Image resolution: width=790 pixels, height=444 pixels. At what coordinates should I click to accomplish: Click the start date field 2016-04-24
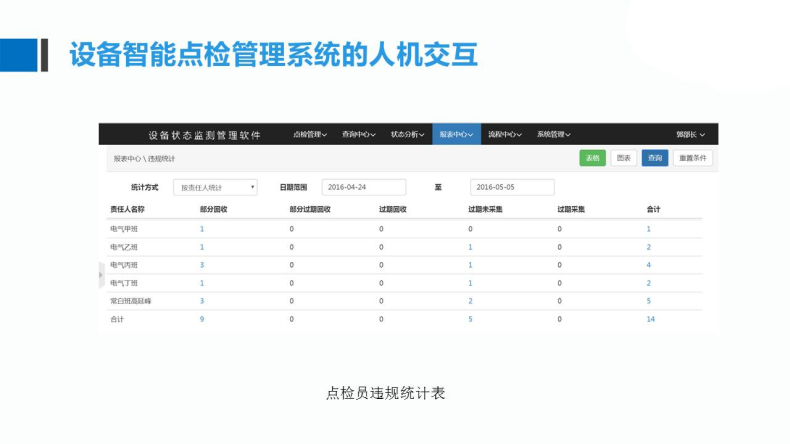pos(363,187)
